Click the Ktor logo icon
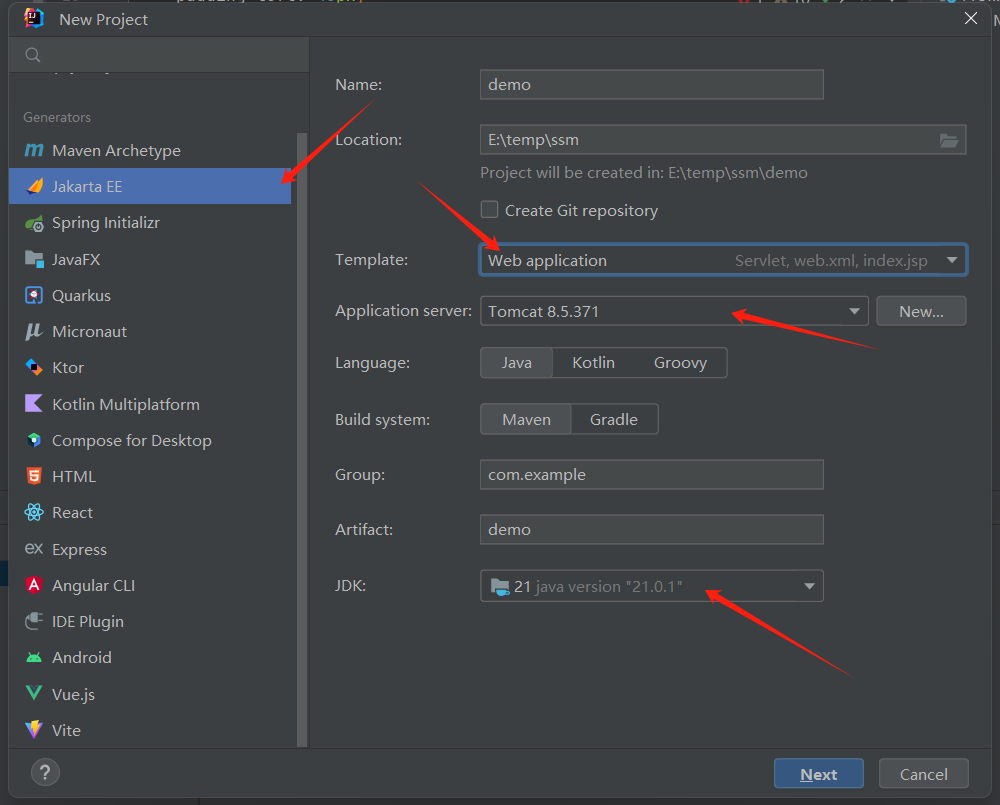Viewport: 1000px width, 805px height. (34, 367)
